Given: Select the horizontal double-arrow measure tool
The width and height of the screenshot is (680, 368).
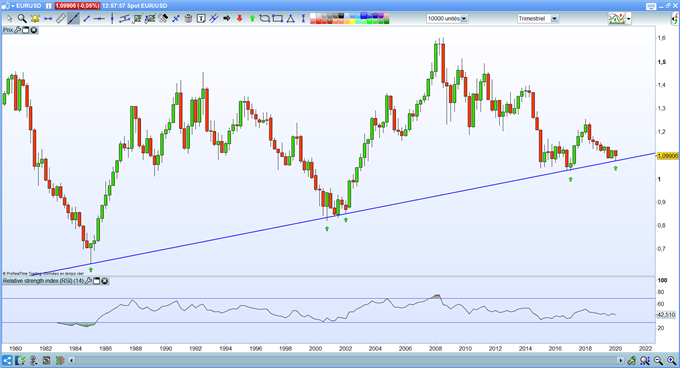Looking at the screenshot, I should pyautogui.click(x=48, y=19).
